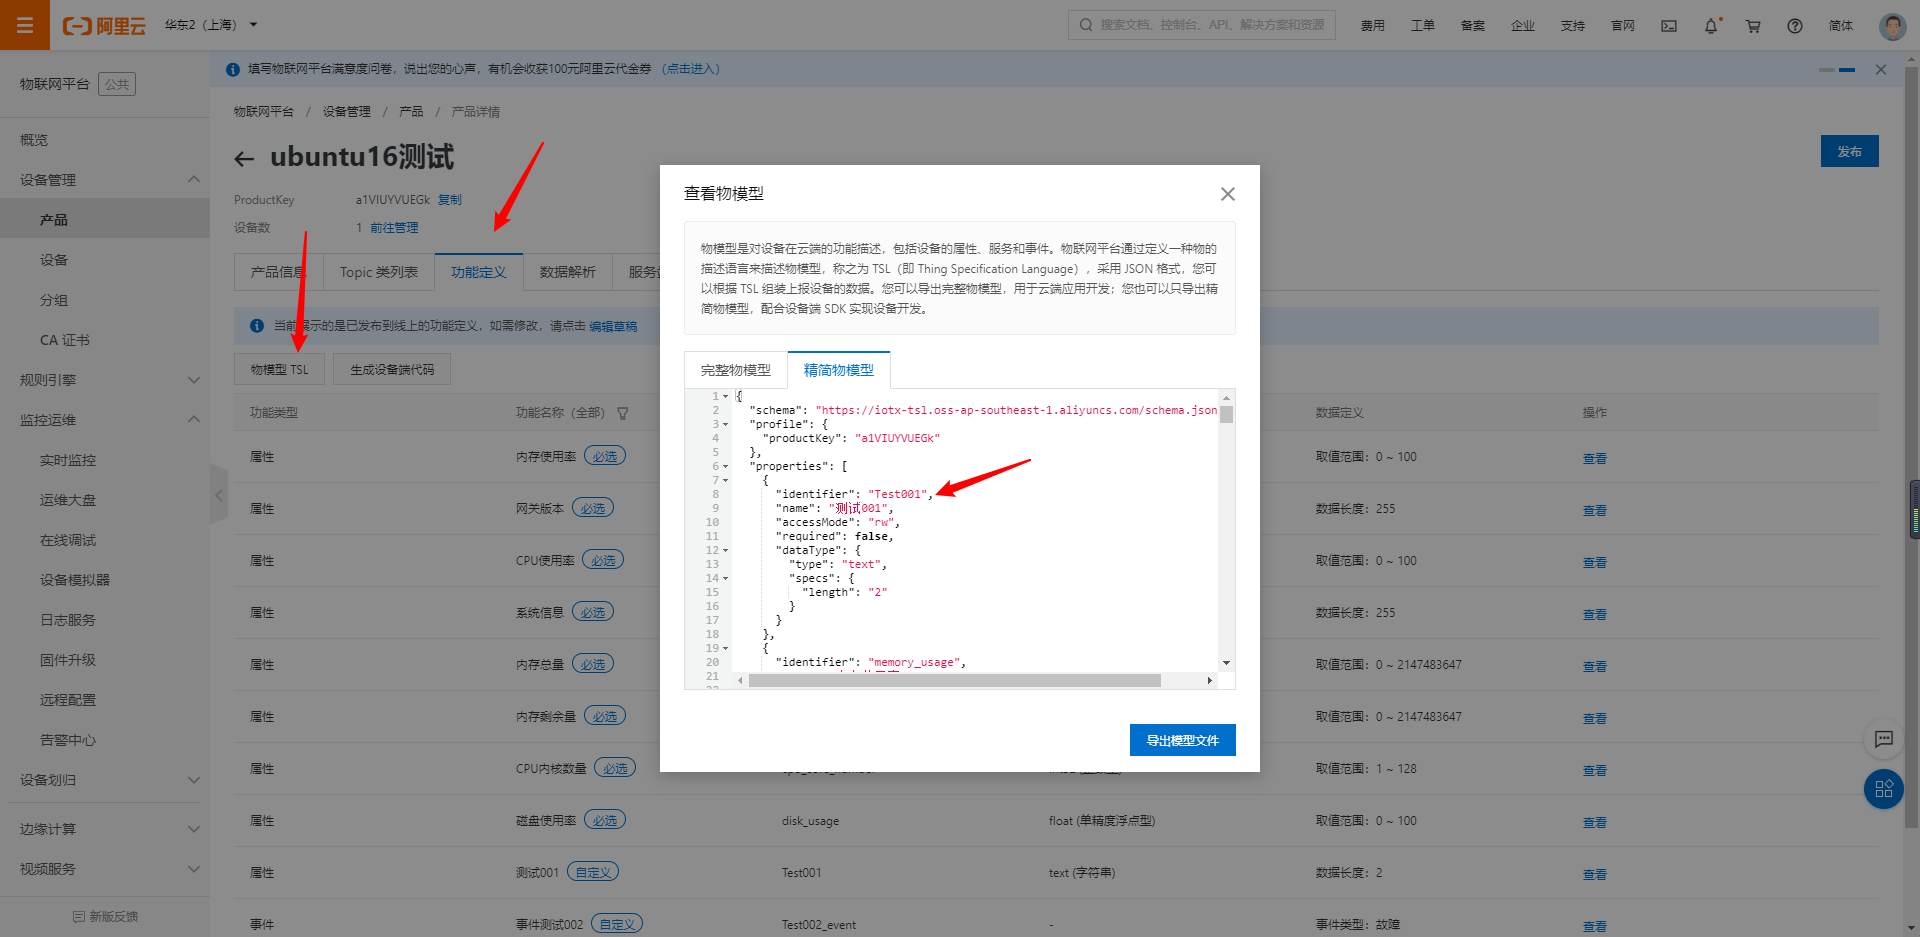Collapse the JSON fold arrow on line 7
This screenshot has height=937, width=1920.
tap(724, 480)
